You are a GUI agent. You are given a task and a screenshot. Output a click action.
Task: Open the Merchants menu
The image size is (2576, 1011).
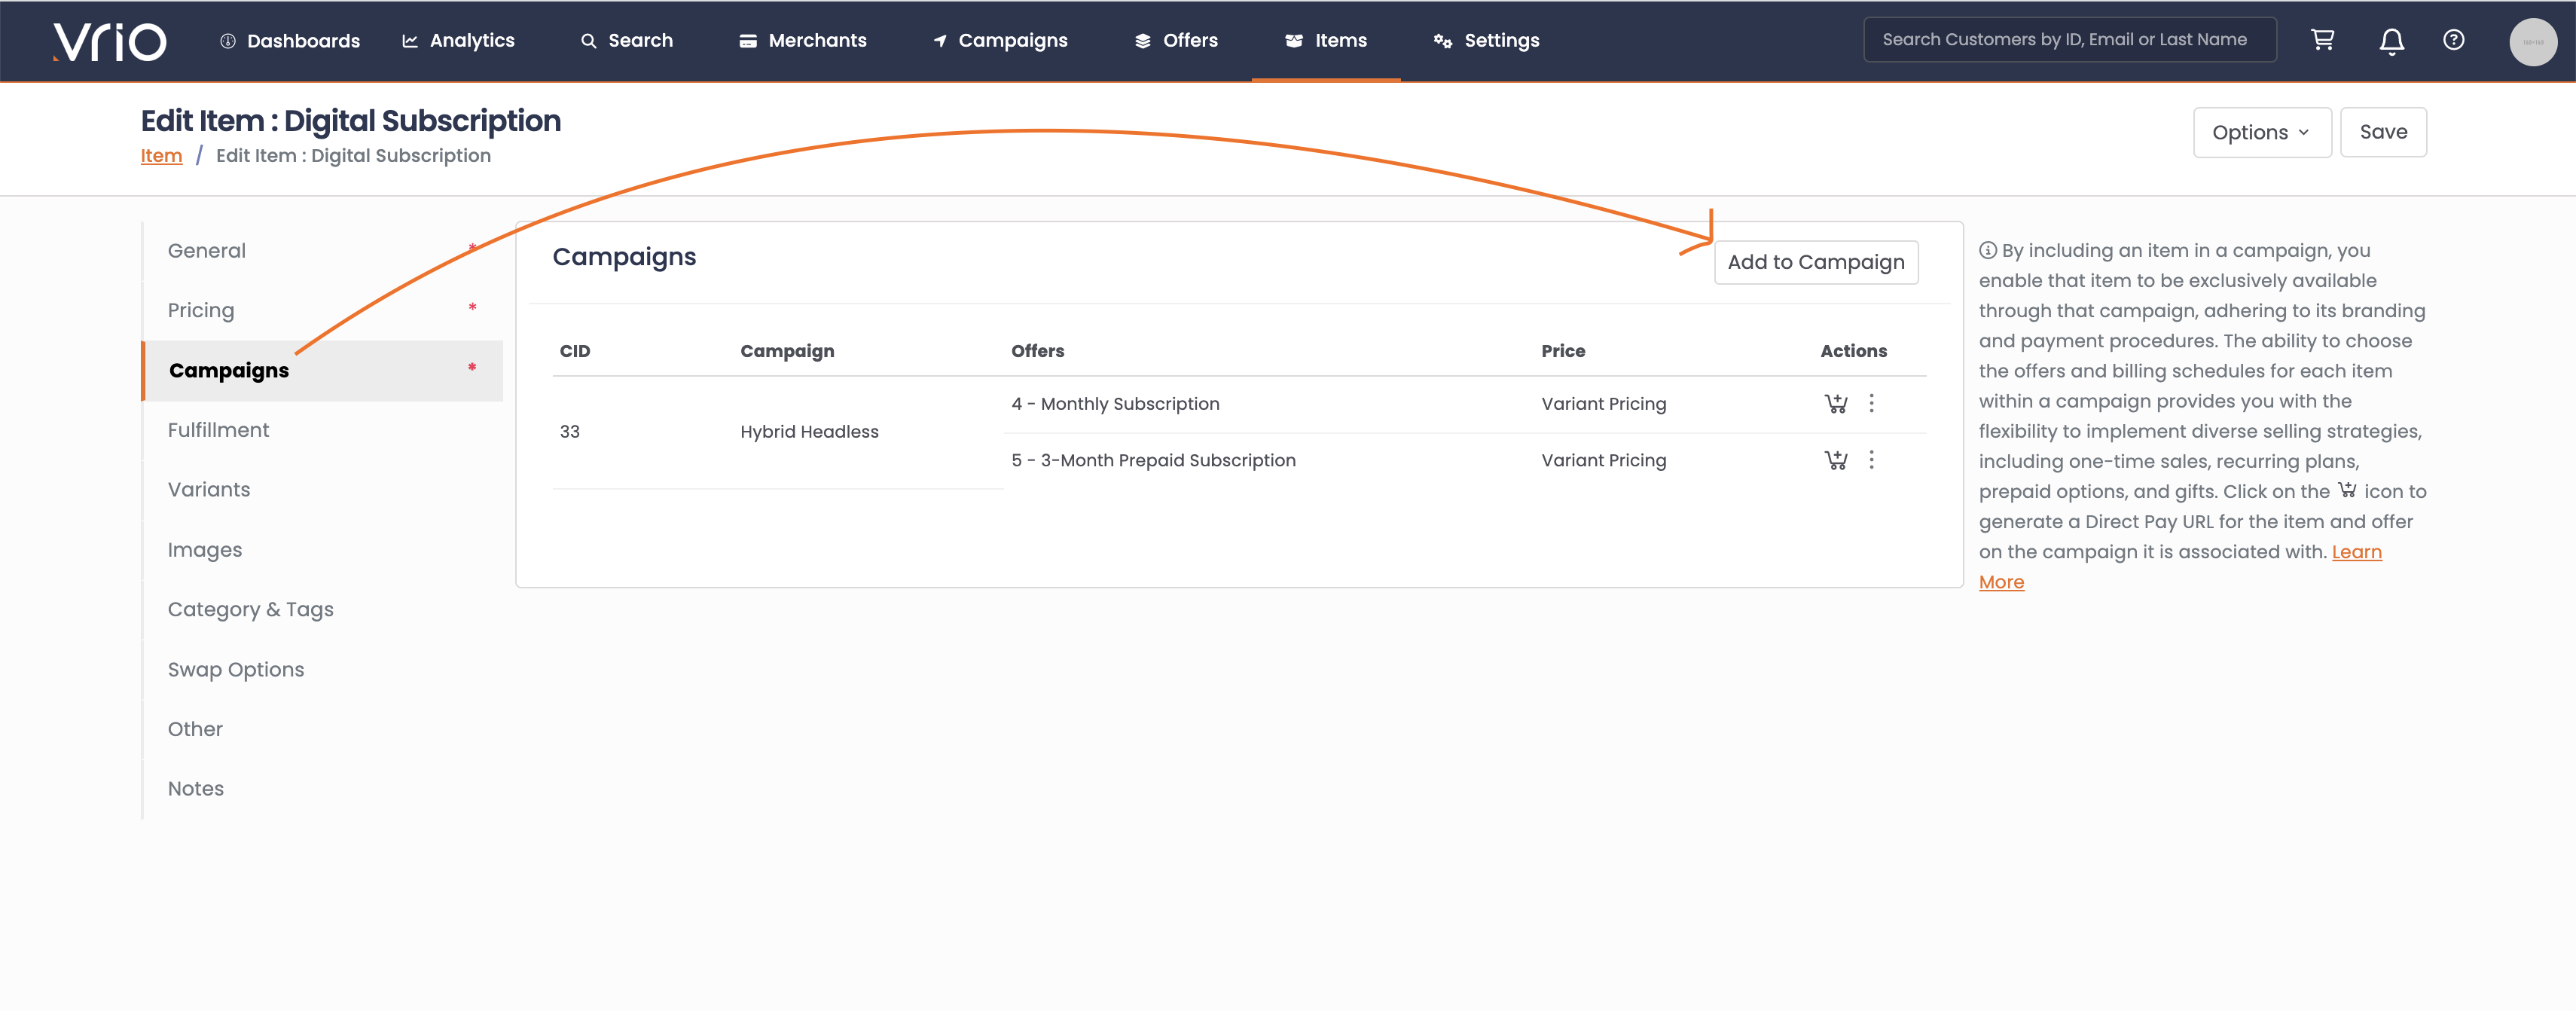tap(803, 41)
